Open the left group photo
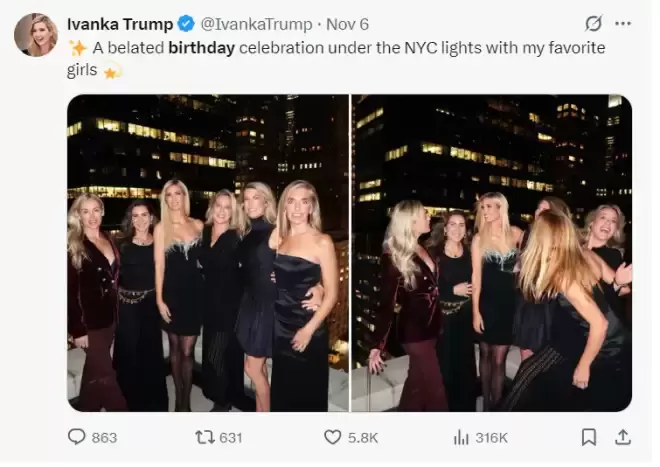This screenshot has width=660, height=467. pyautogui.click(x=208, y=253)
